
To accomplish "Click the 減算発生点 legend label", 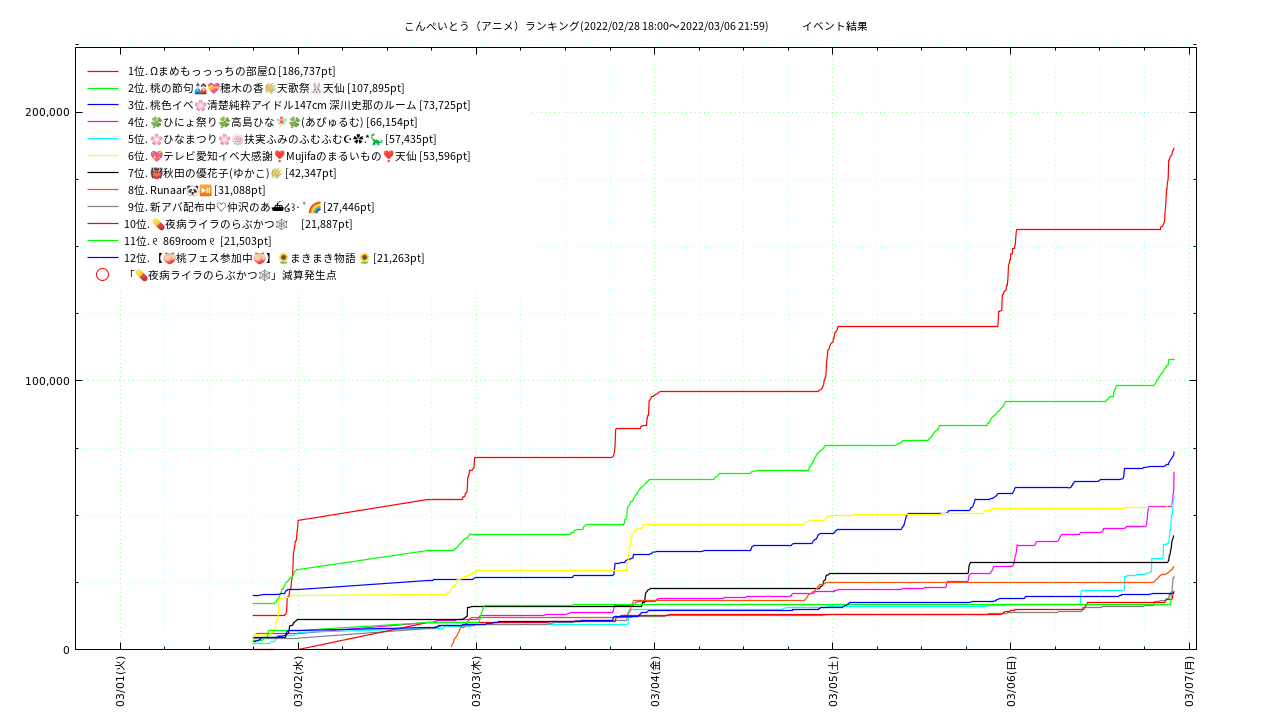I will 231,275.
